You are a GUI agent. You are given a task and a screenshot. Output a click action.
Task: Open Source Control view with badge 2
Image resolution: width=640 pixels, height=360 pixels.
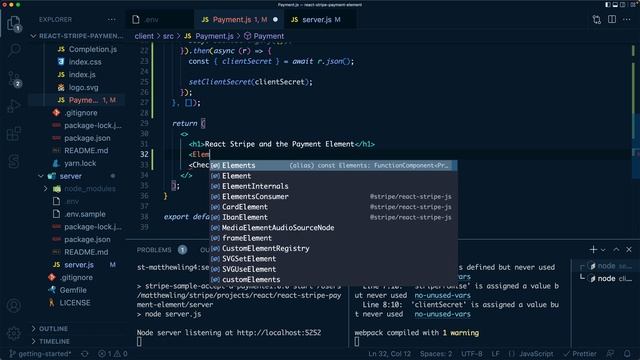pyautogui.click(x=14, y=79)
